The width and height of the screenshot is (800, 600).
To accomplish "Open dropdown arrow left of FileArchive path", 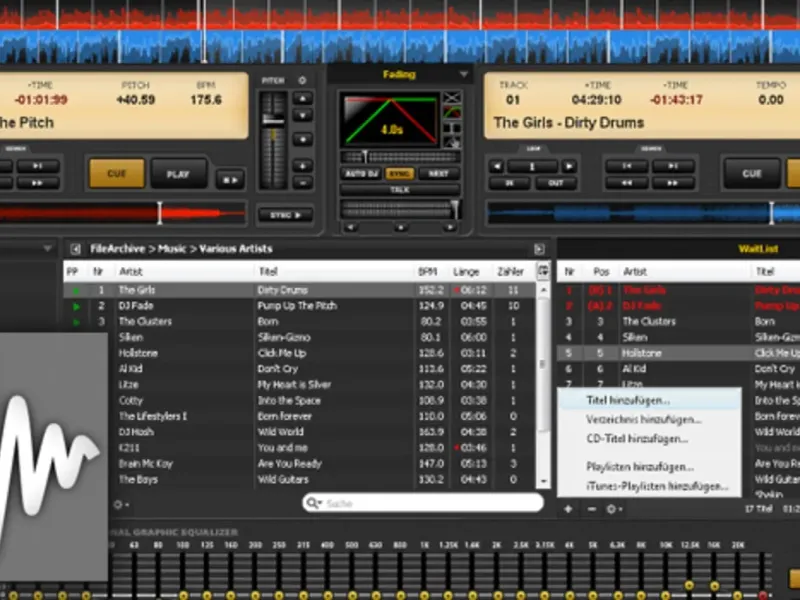I will tap(47, 248).
